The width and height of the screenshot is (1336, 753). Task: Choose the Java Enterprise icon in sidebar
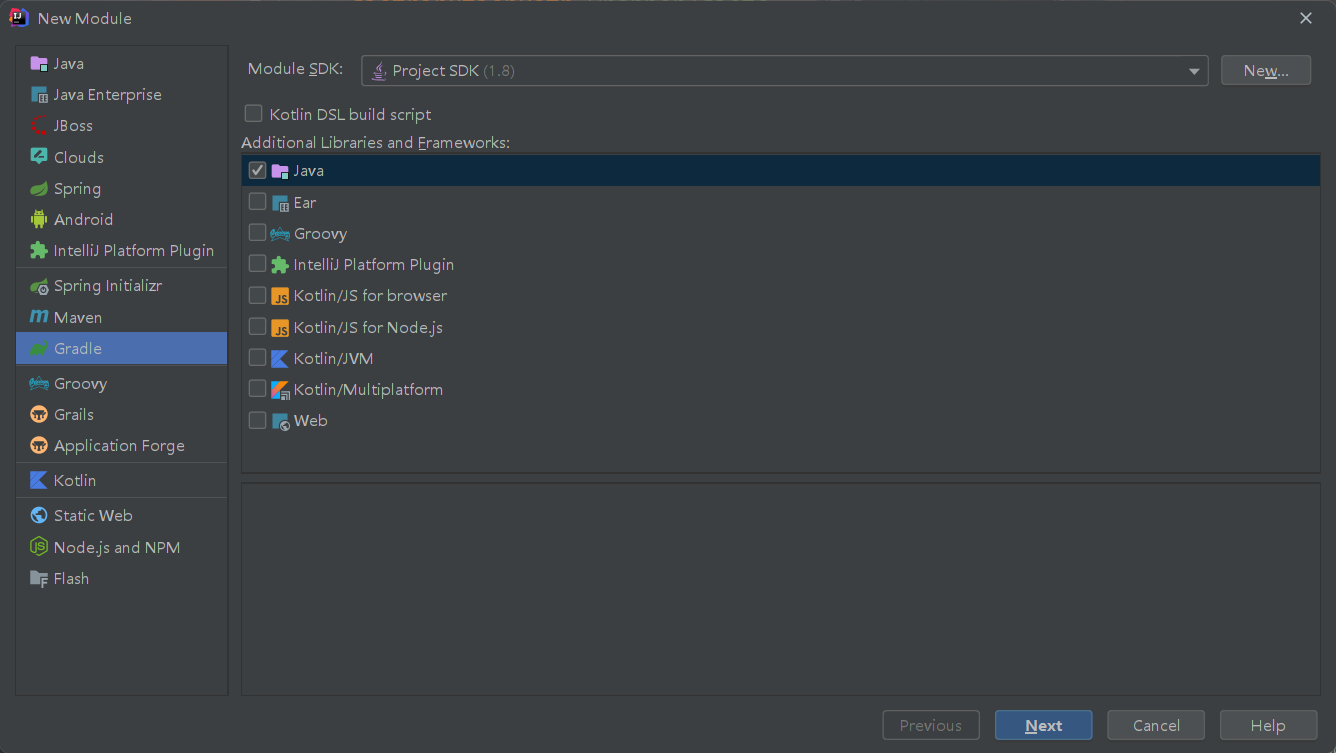pyautogui.click(x=39, y=95)
